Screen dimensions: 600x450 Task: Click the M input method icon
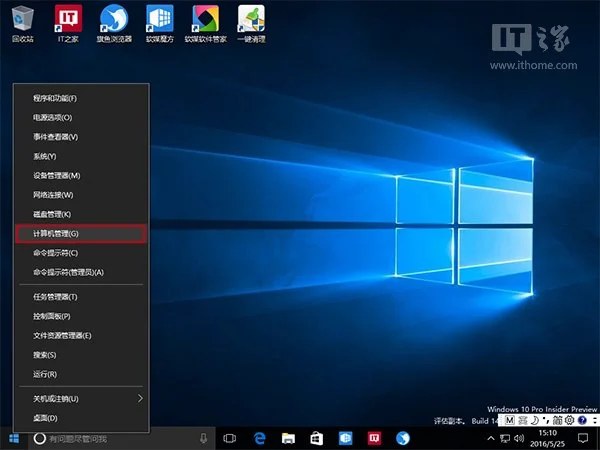pos(510,420)
